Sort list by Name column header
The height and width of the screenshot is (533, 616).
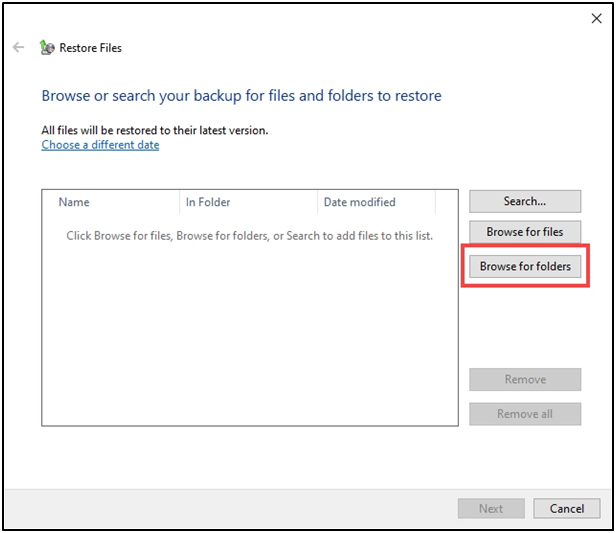111,202
